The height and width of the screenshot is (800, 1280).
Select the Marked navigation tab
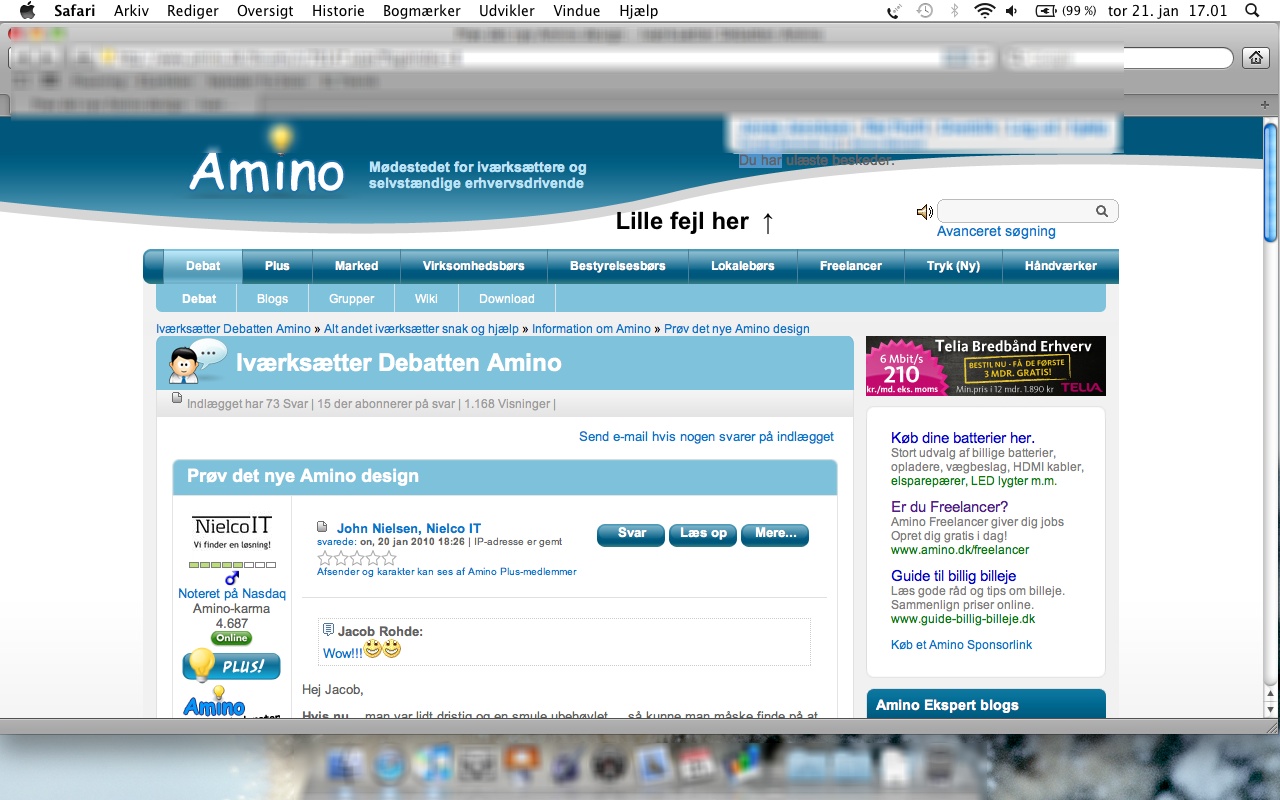click(x=356, y=266)
